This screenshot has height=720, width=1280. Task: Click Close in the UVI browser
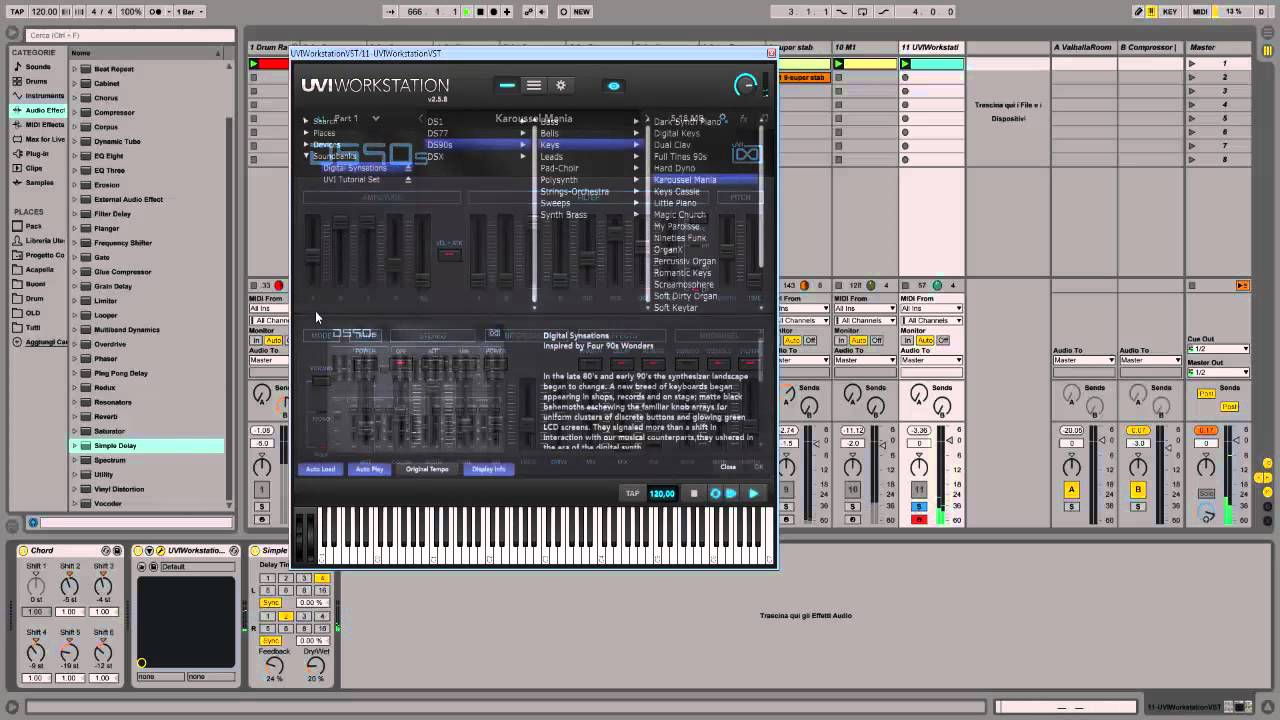click(x=728, y=467)
